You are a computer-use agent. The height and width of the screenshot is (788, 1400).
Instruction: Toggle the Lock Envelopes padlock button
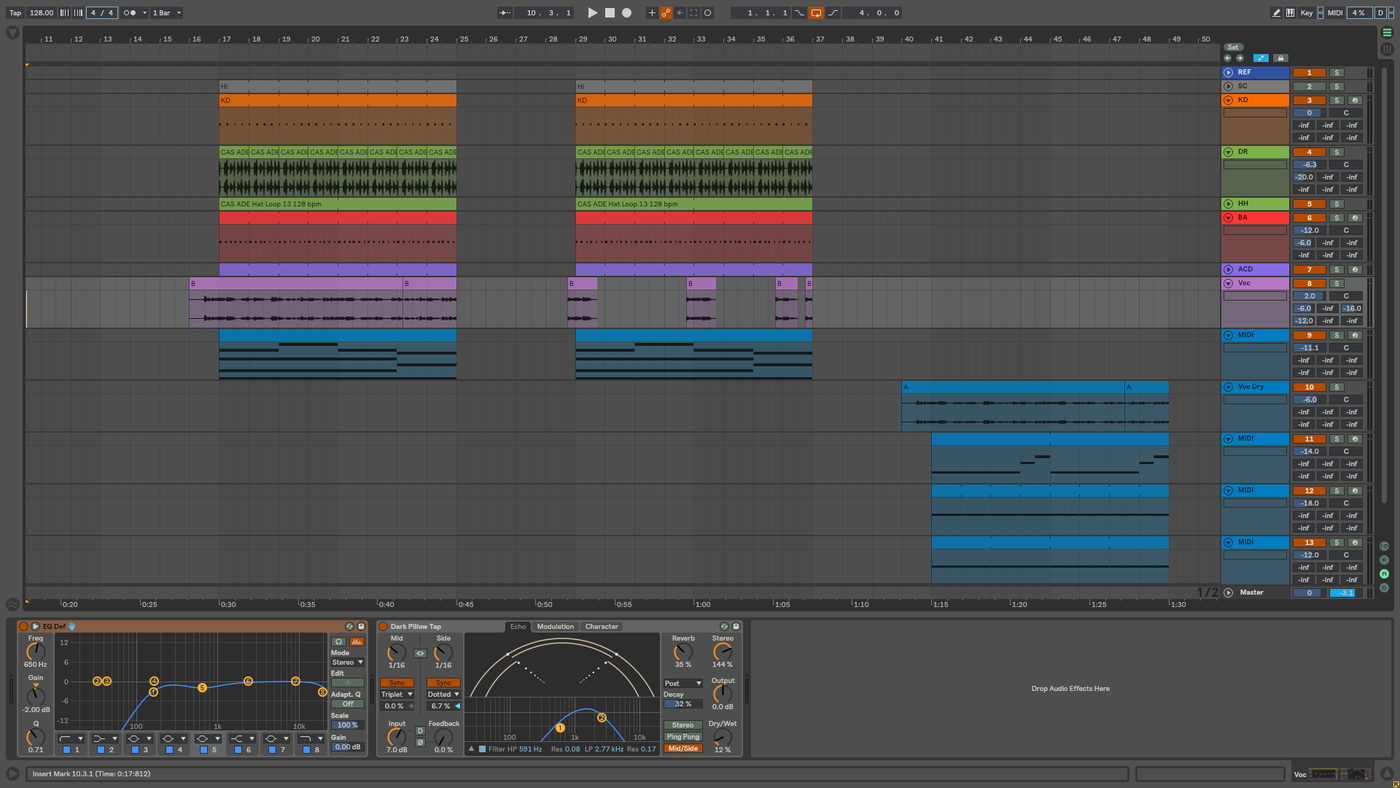1280,58
